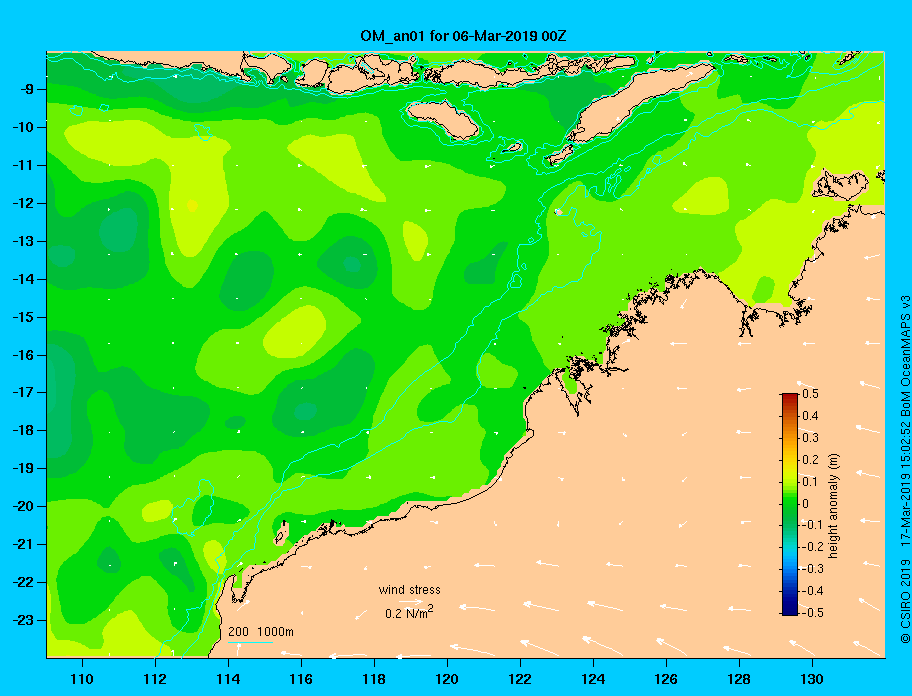Click the colorbar tick label 0.5
The width and height of the screenshot is (912, 696).
coord(810,394)
